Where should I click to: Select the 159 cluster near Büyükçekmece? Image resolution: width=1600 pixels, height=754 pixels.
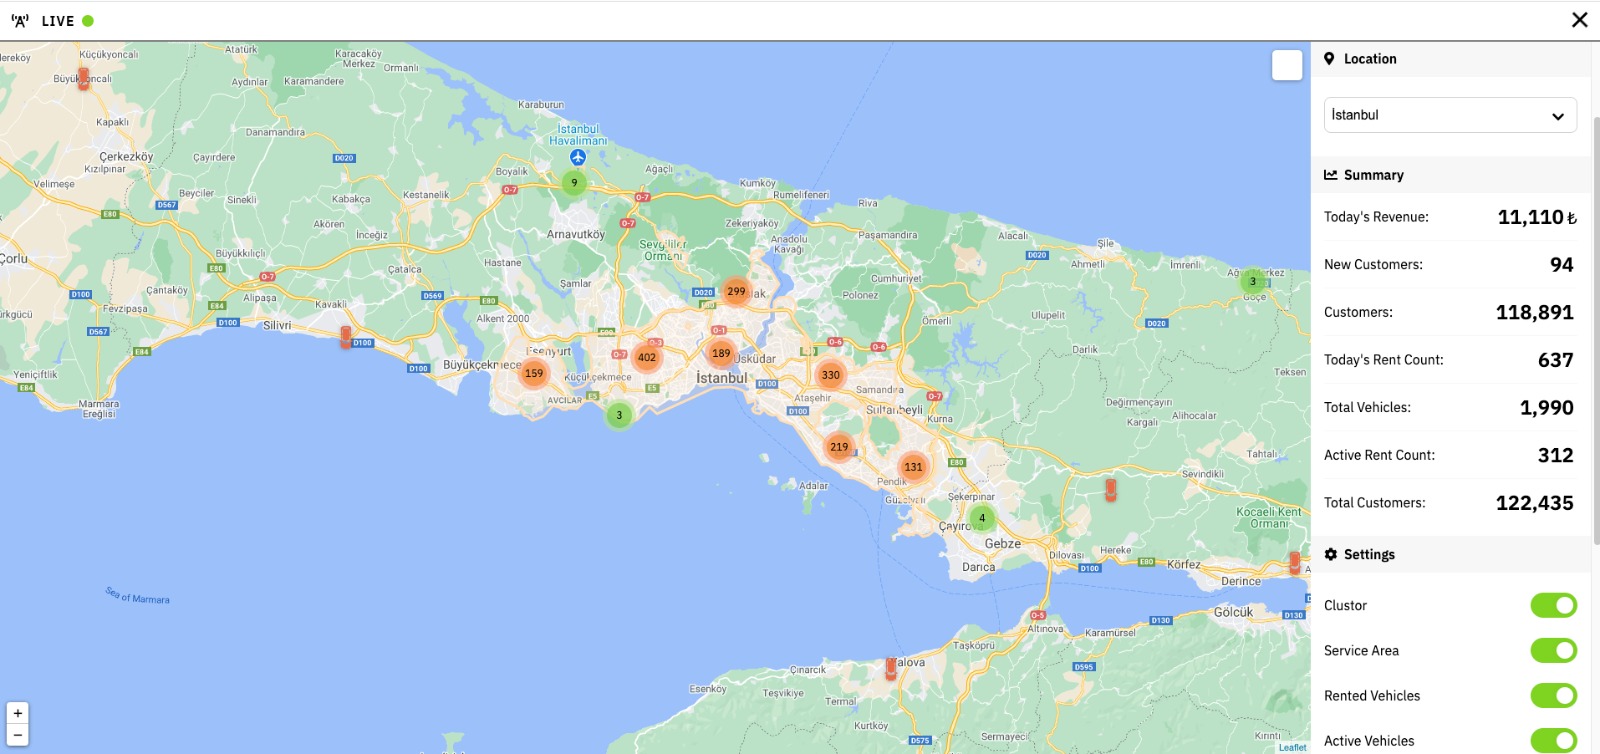click(x=534, y=373)
